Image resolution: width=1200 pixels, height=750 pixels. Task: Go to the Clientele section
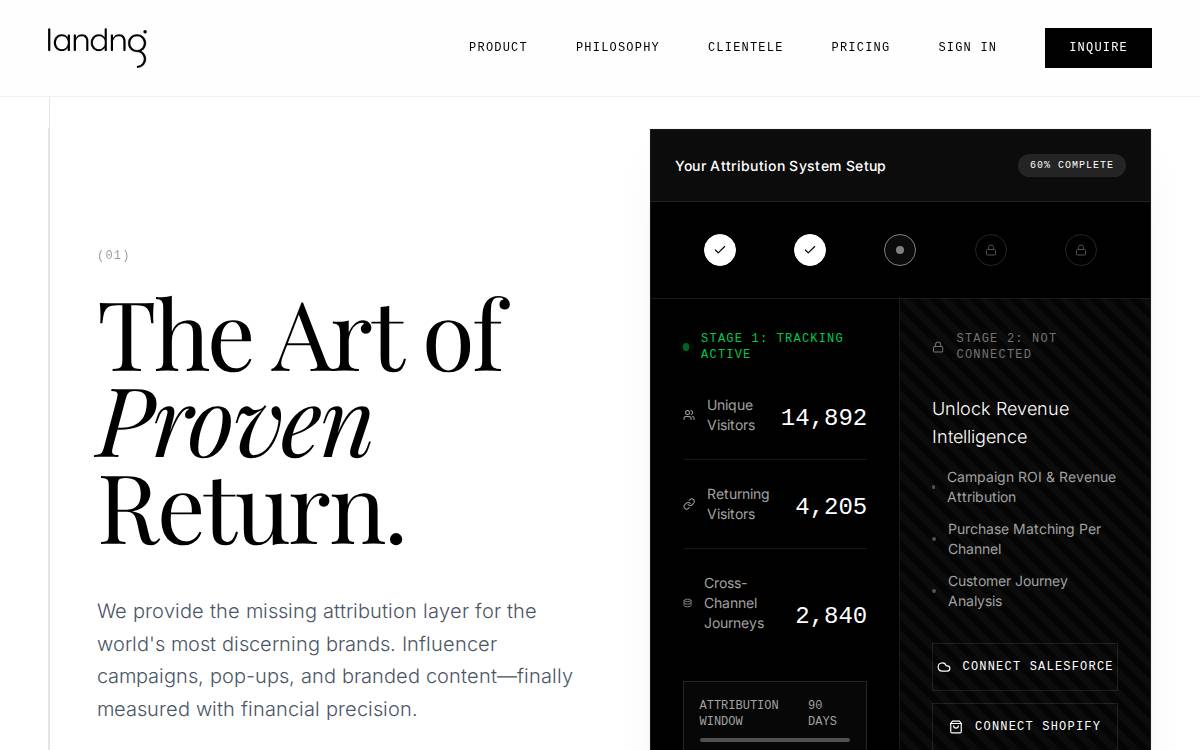click(x=745, y=47)
